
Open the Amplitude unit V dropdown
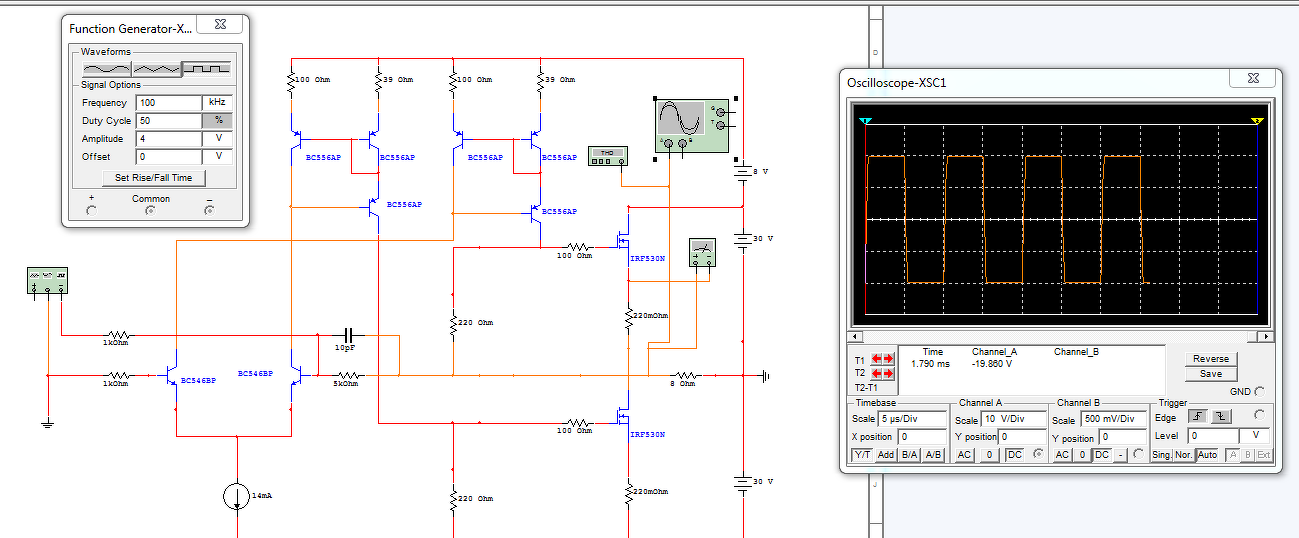click(218, 138)
